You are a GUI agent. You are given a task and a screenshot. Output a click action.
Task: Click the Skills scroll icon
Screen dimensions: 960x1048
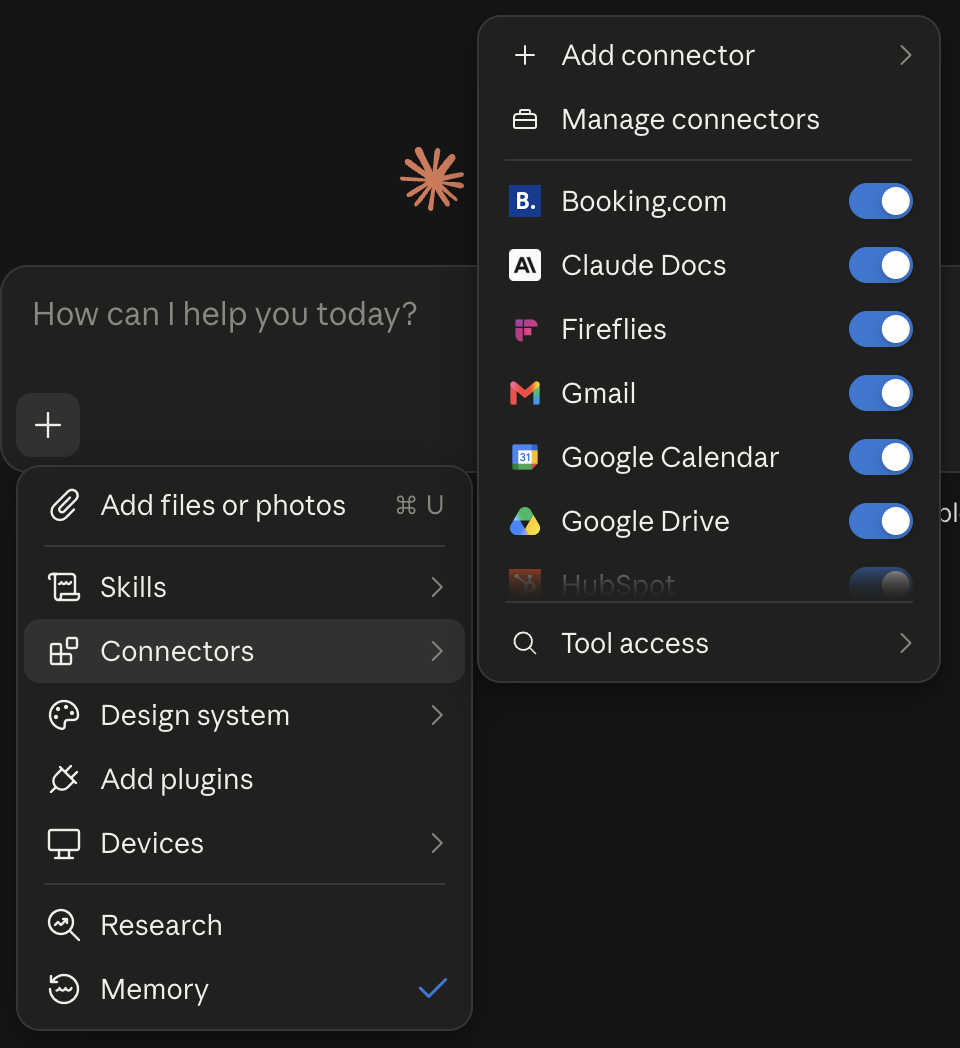[x=64, y=587]
